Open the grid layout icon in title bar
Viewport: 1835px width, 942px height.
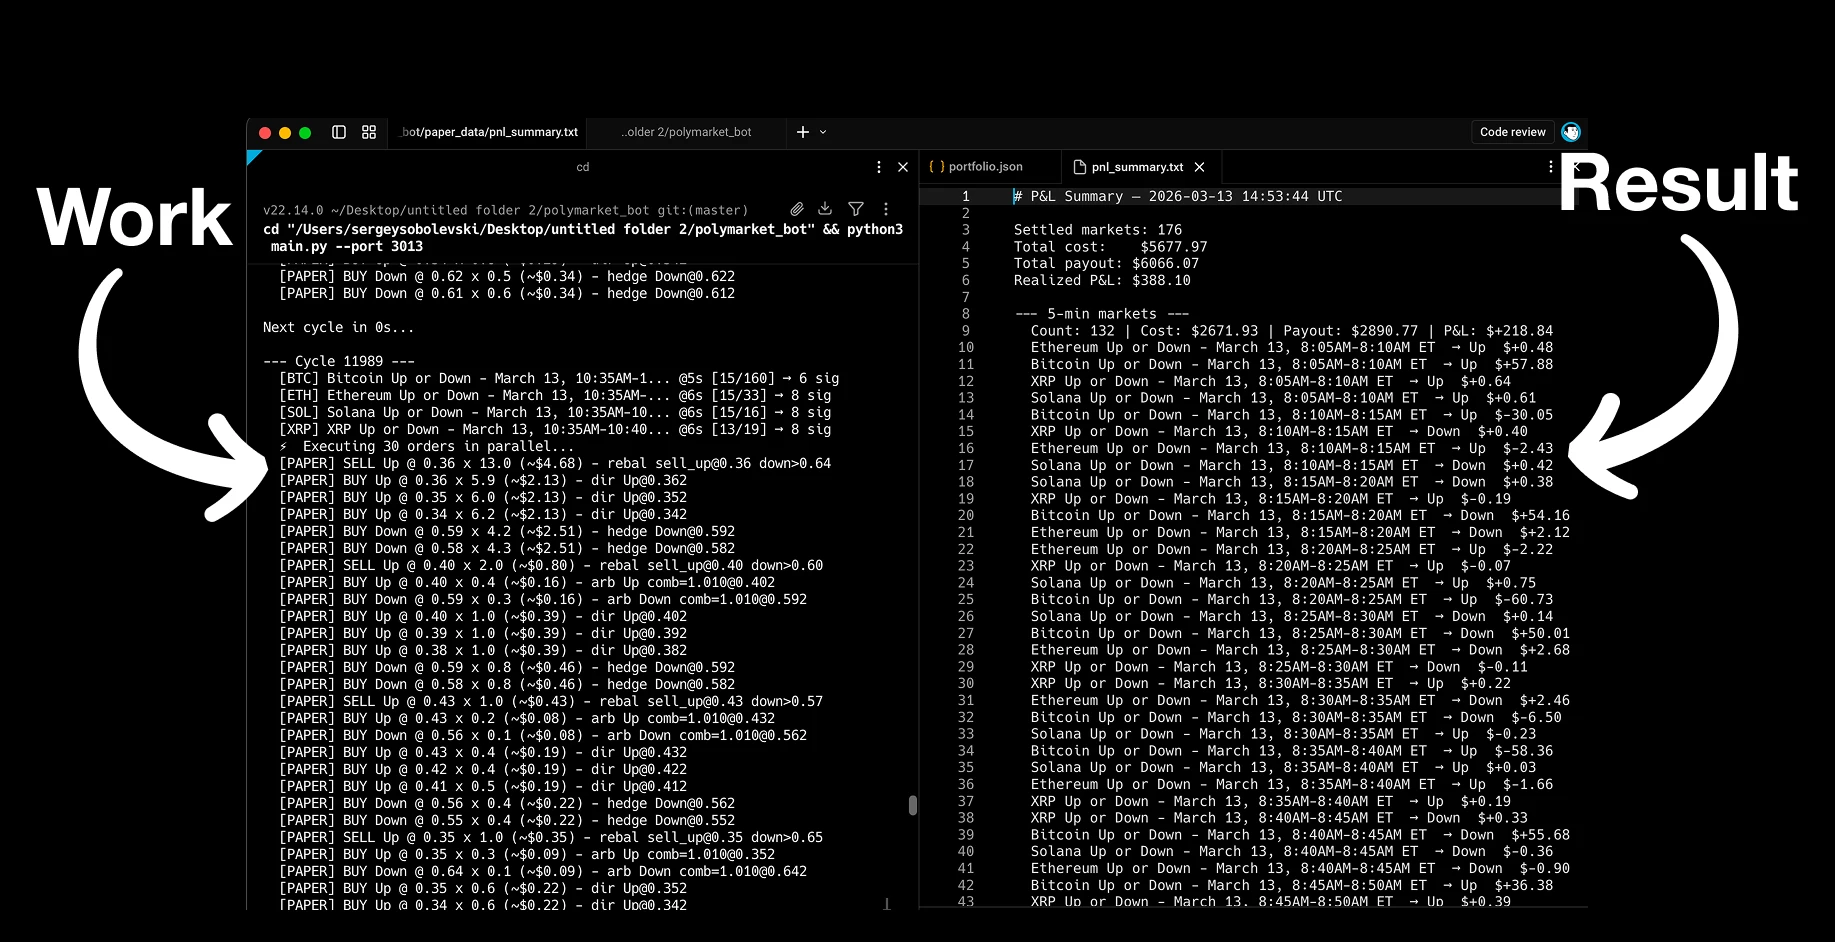click(369, 132)
